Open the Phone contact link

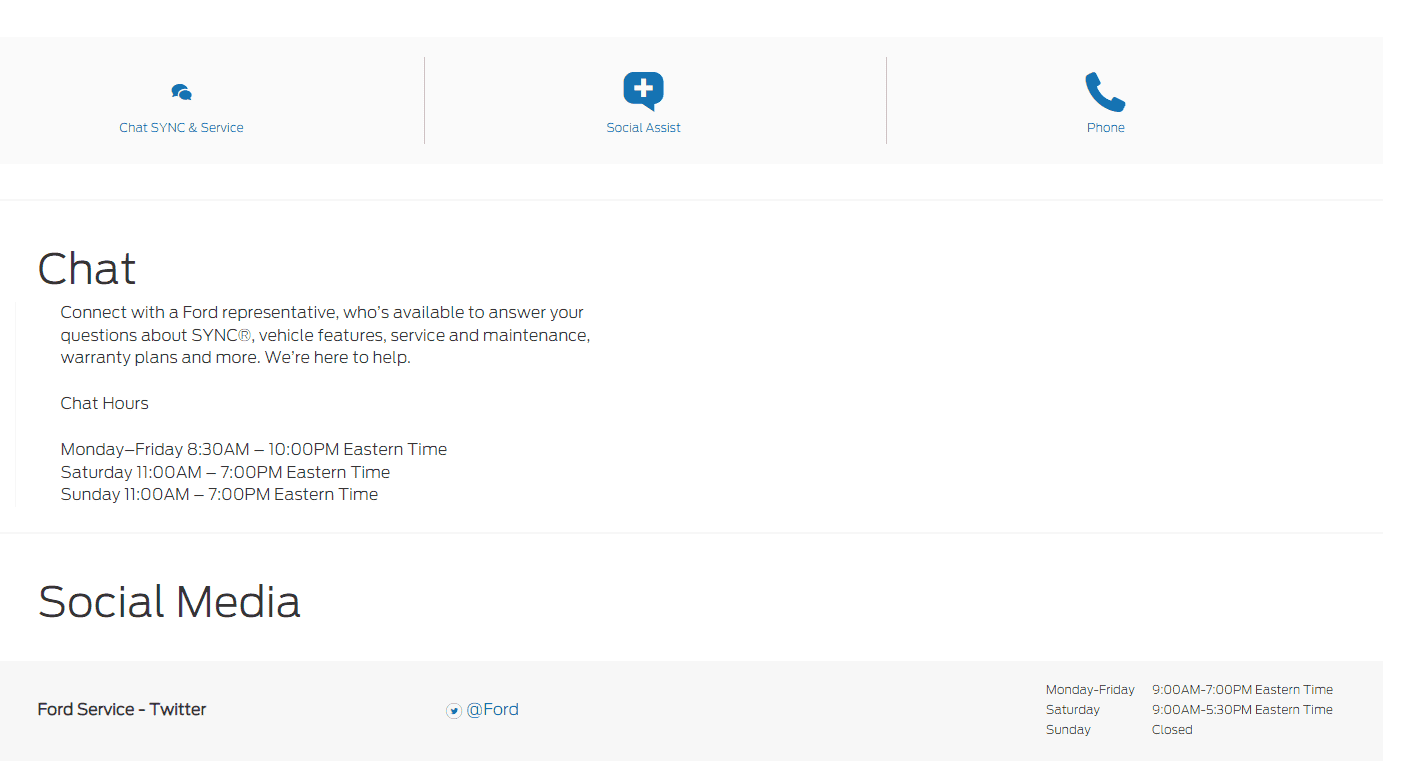(1106, 128)
